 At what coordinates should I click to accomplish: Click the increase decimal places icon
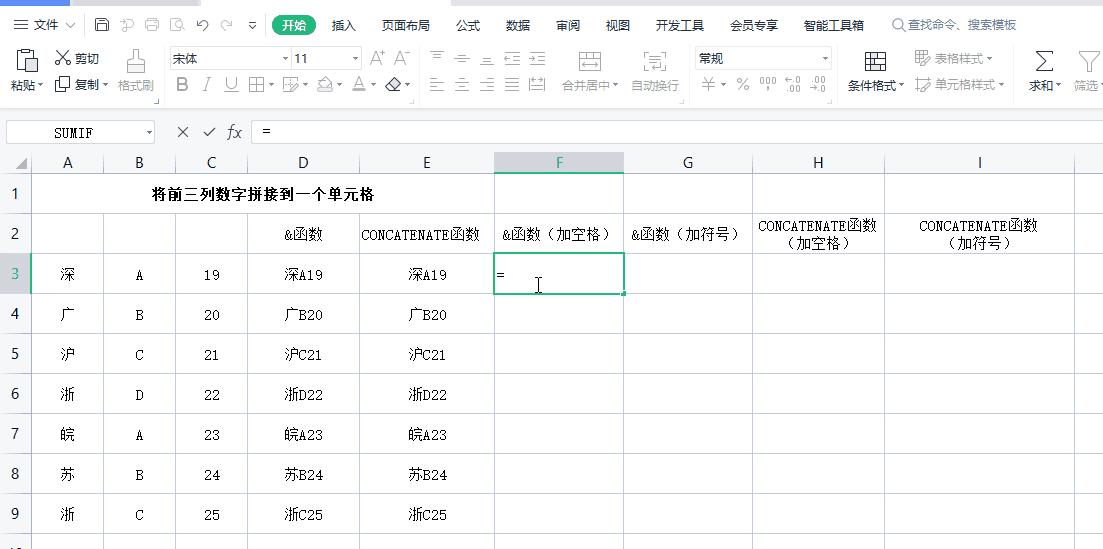[x=793, y=84]
